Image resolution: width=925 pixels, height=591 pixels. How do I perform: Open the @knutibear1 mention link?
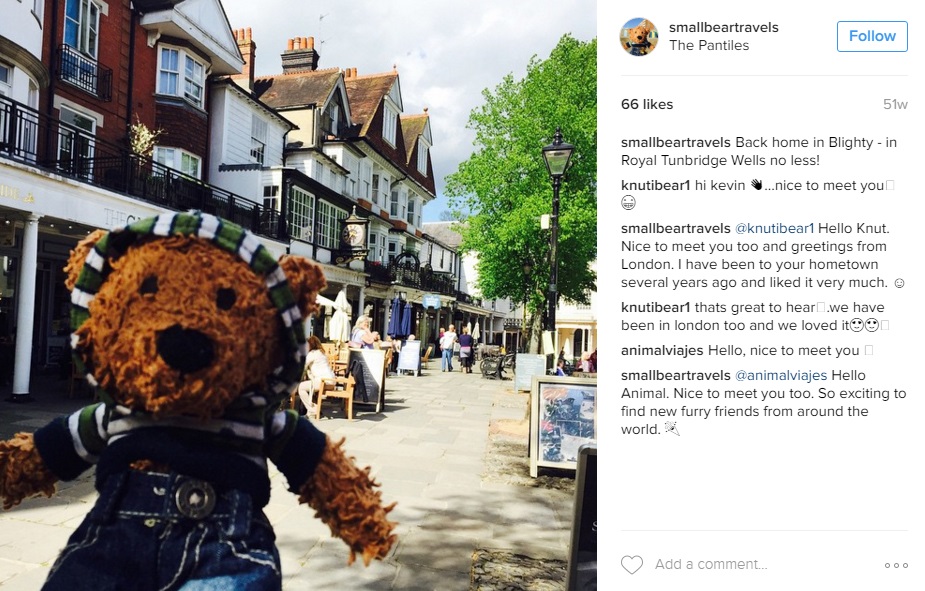tap(774, 228)
